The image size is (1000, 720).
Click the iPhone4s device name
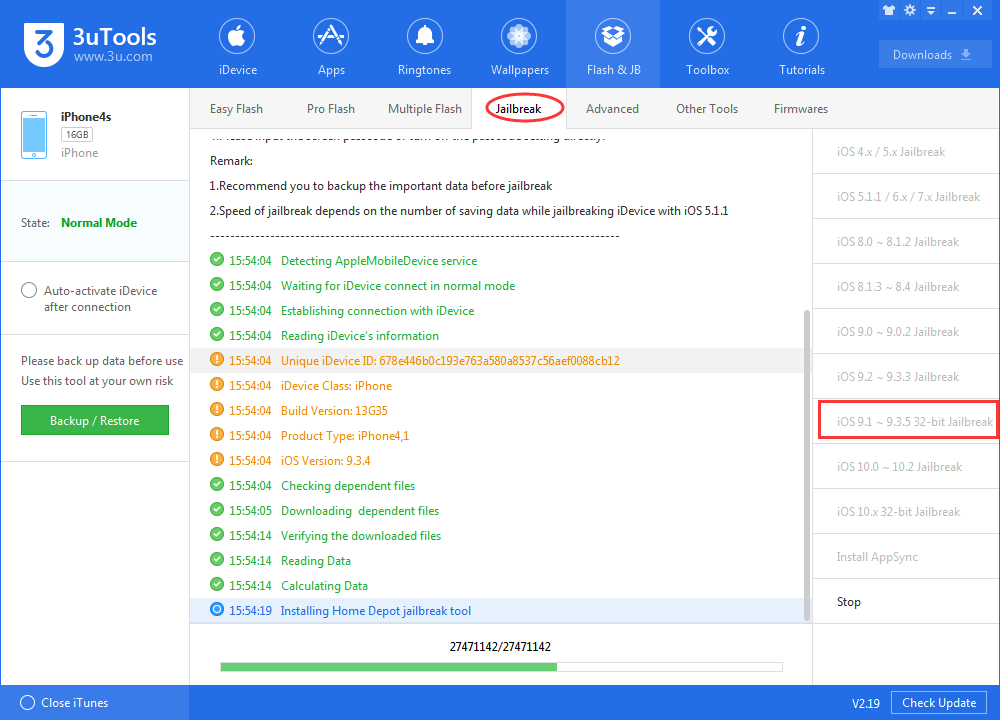pyautogui.click(x=86, y=117)
